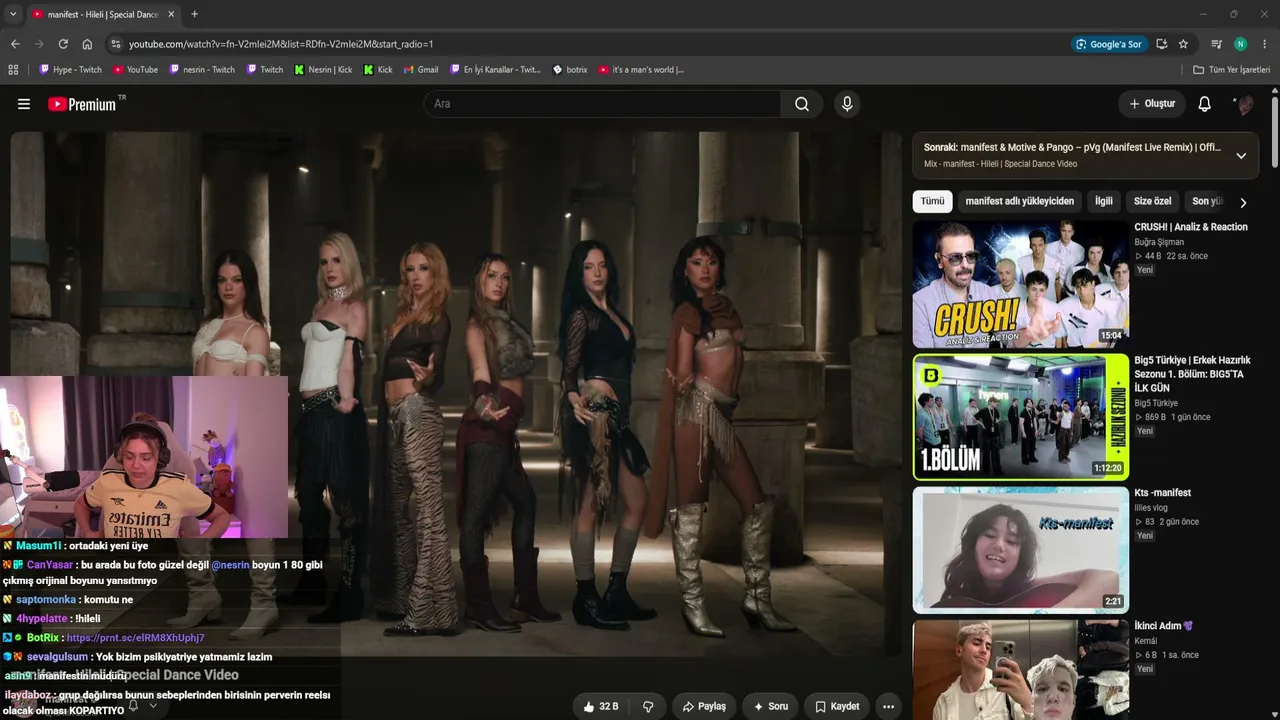Open Buğra Şişman channel name

1159,242
